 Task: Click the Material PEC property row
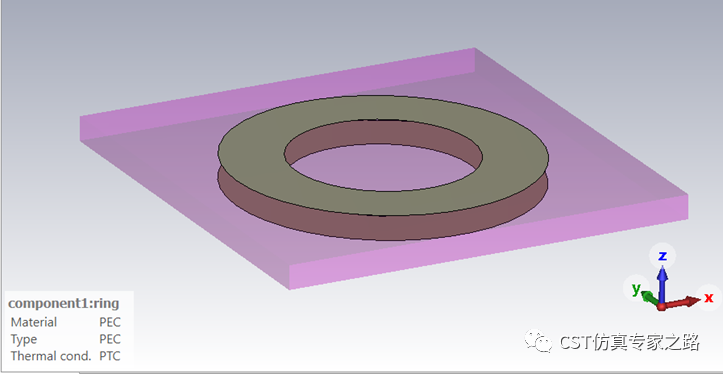click(x=65, y=321)
